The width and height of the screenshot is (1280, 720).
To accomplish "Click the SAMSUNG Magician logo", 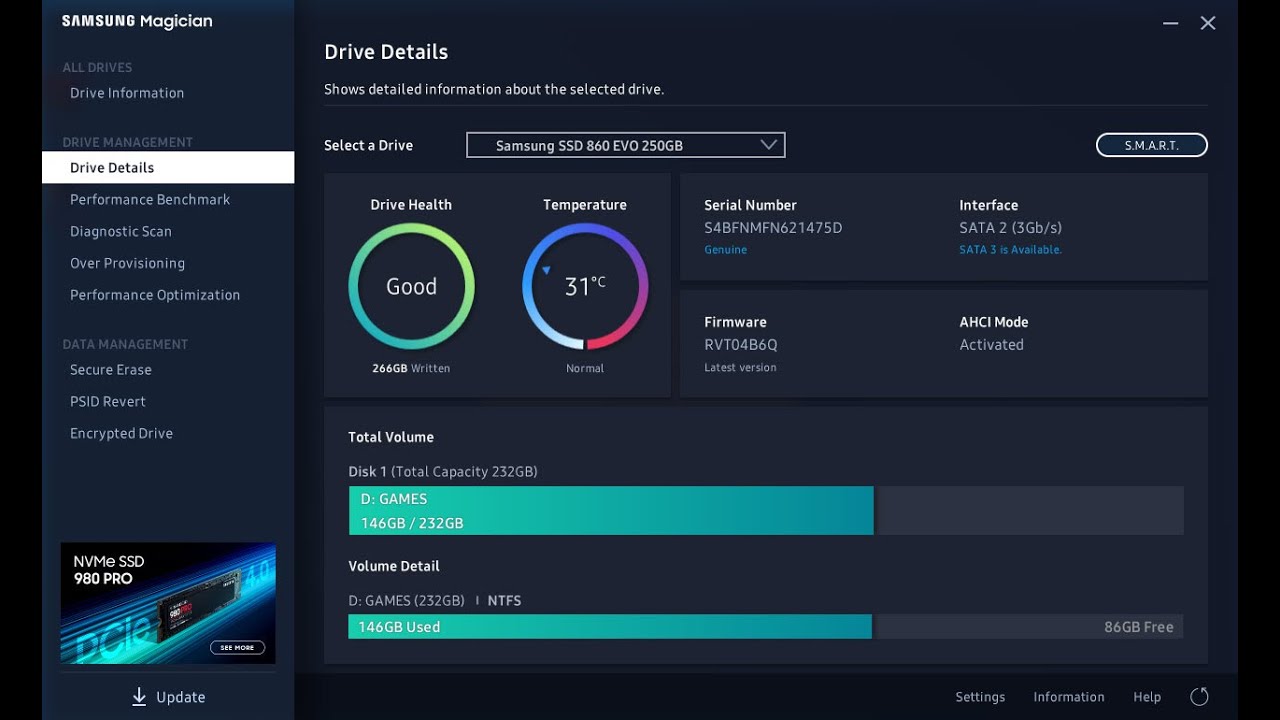I will tap(137, 22).
